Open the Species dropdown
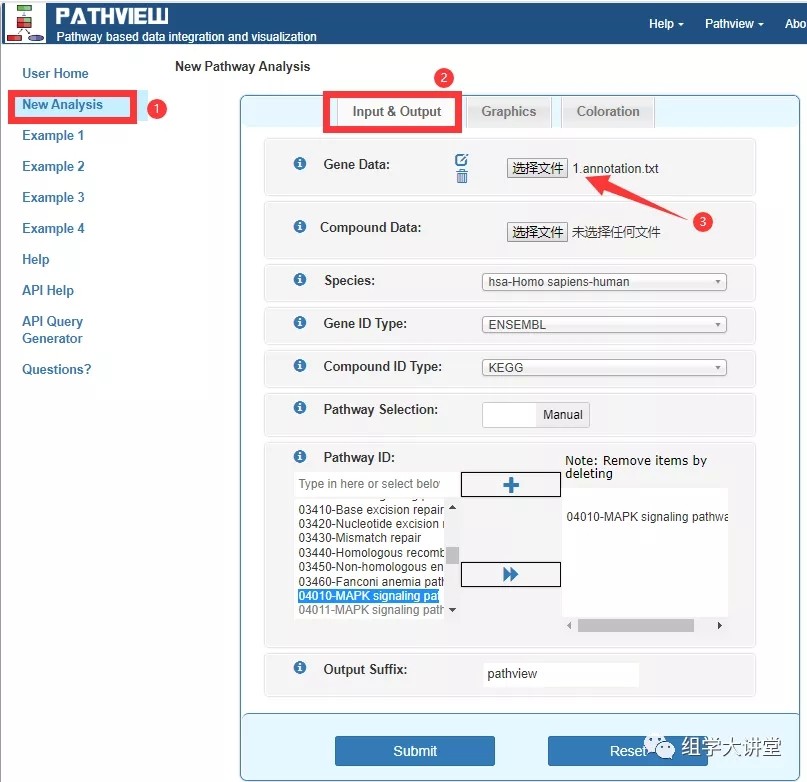Viewport: 807px width, 782px height. pos(604,282)
